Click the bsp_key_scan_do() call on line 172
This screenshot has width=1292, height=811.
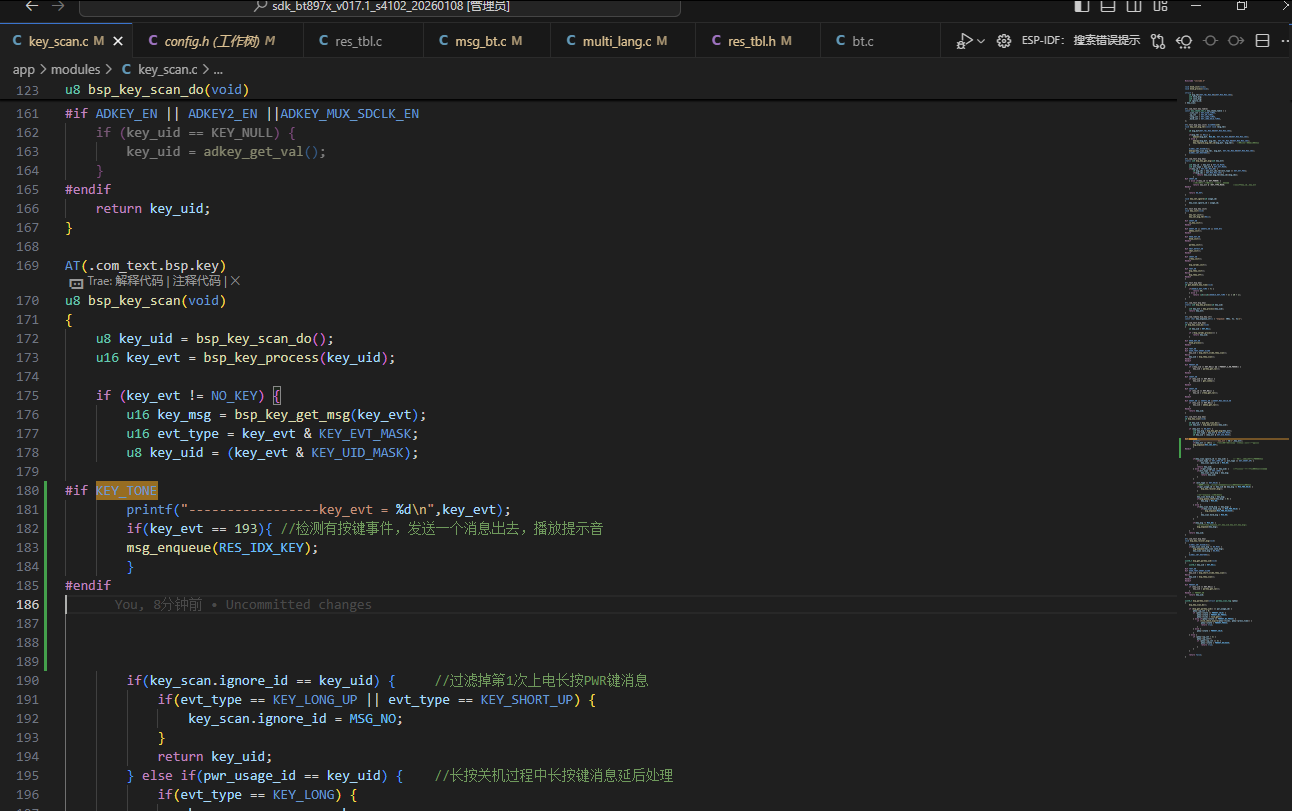[x=264, y=338]
